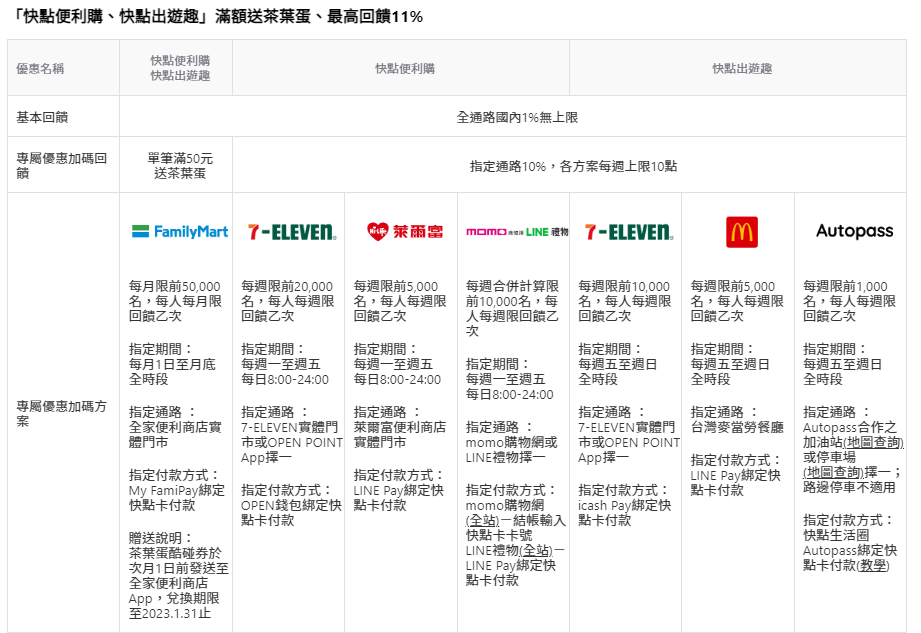The width and height of the screenshot is (921, 633).
Task: Open the 加油站 地圖查詢 link
Action: click(x=873, y=442)
